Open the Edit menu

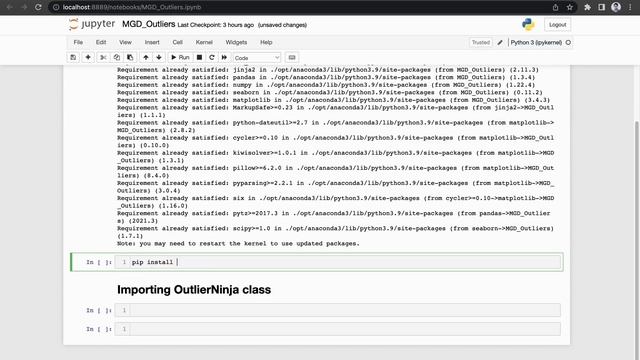tap(101, 42)
